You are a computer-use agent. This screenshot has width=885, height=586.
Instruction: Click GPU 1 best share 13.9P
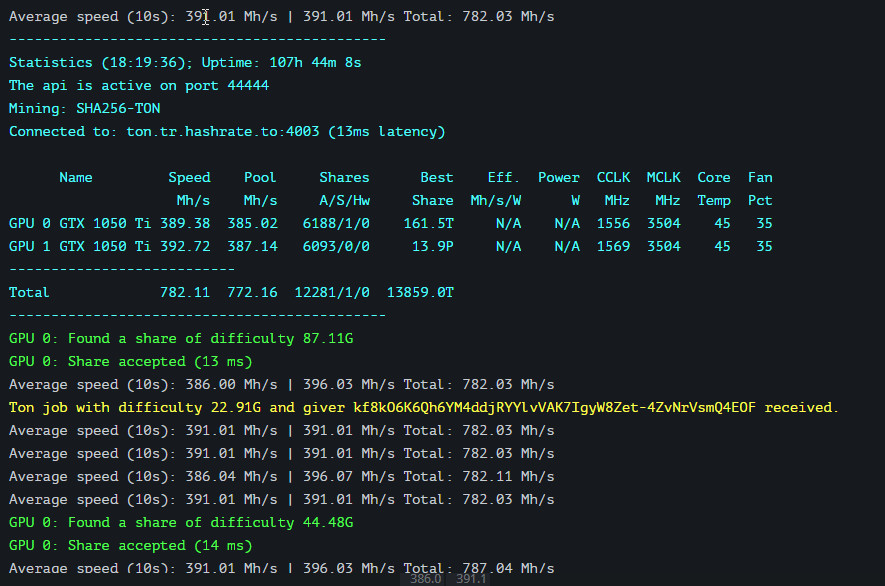[433, 247]
